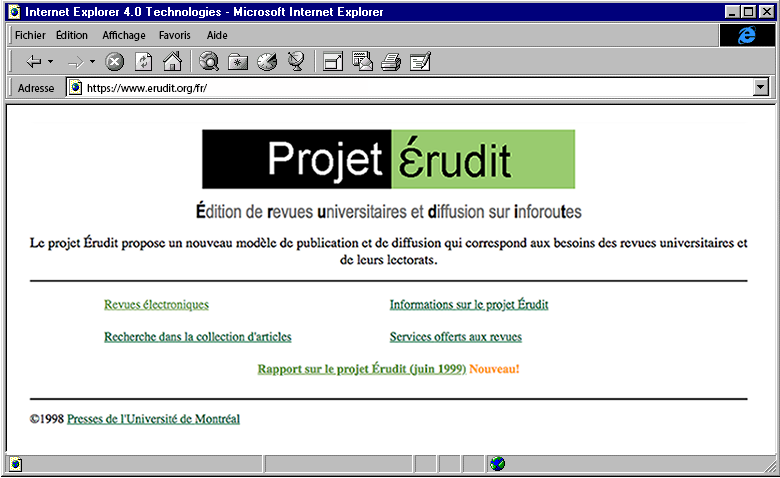Image resolution: width=780 pixels, height=478 pixels.
Task: Toggle the Fullscreen toolbar icon
Action: tap(333, 62)
